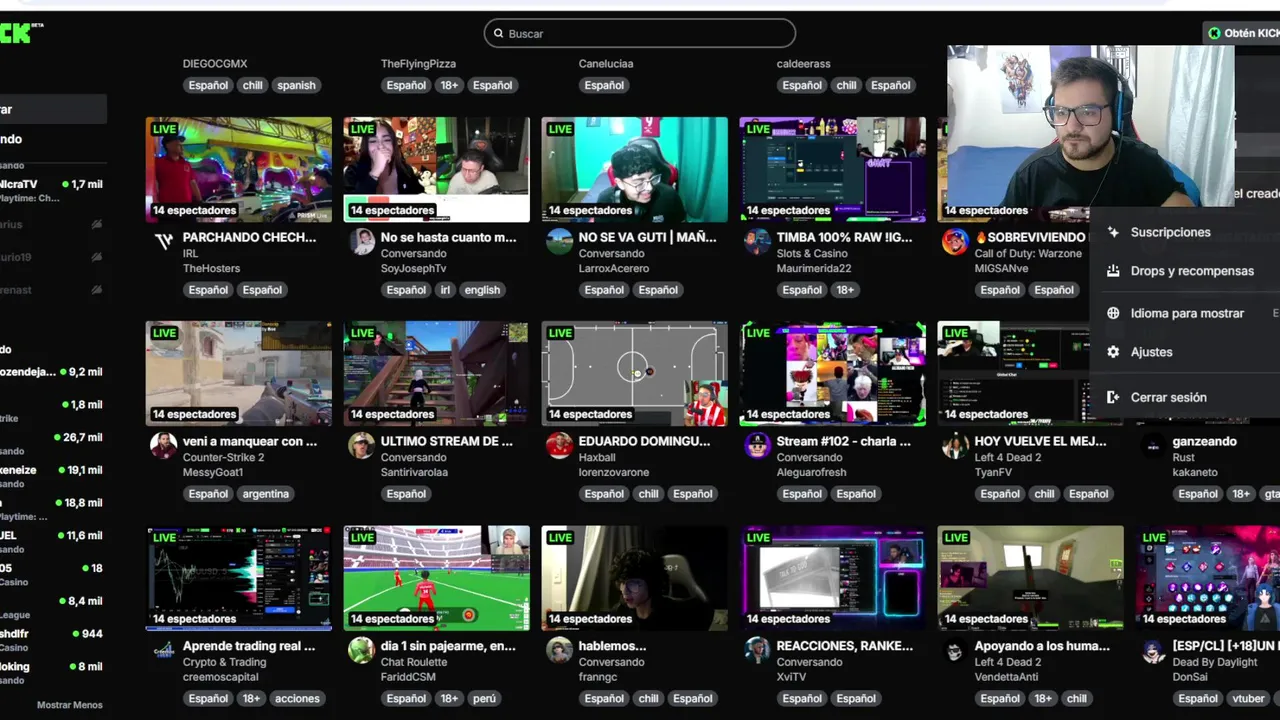Image resolution: width=1280 pixels, height=720 pixels.
Task: Open Dead By Daylight stream thumbnail
Action: pos(1208,578)
